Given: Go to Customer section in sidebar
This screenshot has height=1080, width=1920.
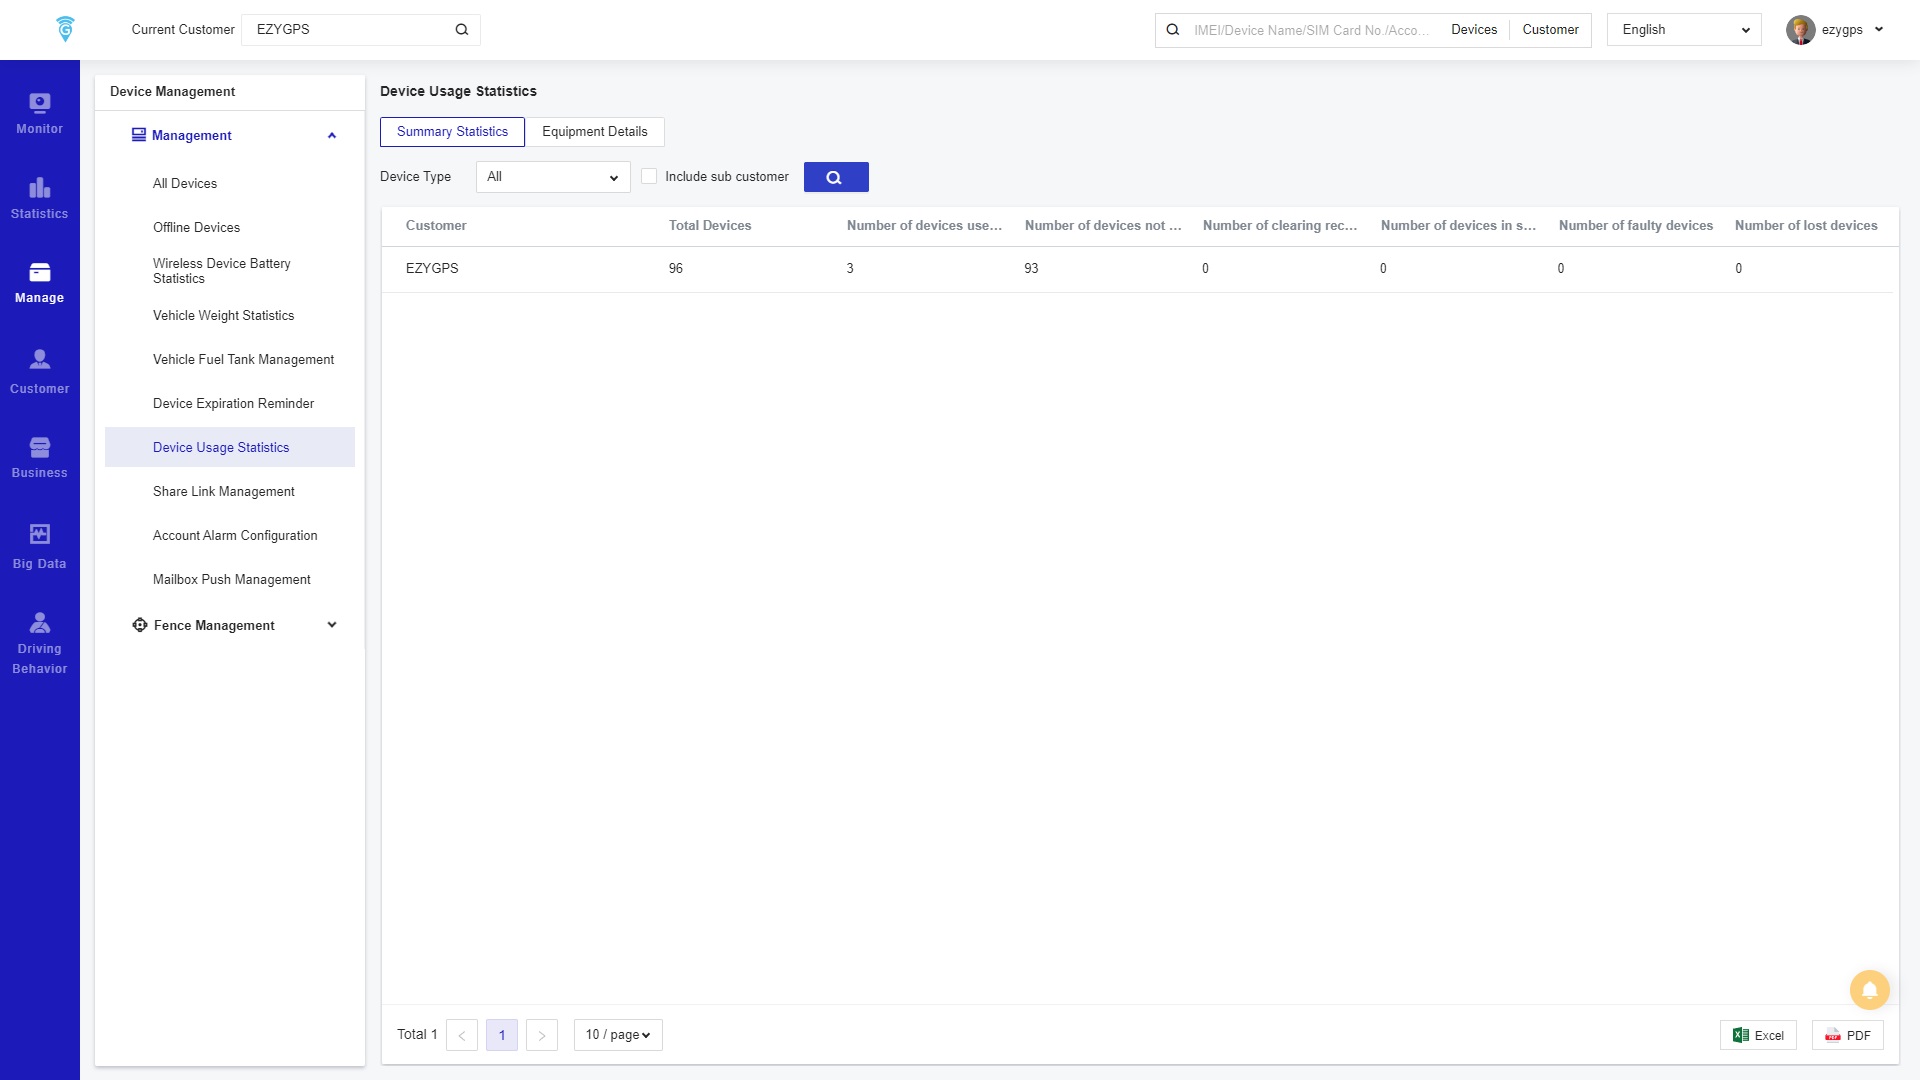Looking at the screenshot, I should [39, 372].
